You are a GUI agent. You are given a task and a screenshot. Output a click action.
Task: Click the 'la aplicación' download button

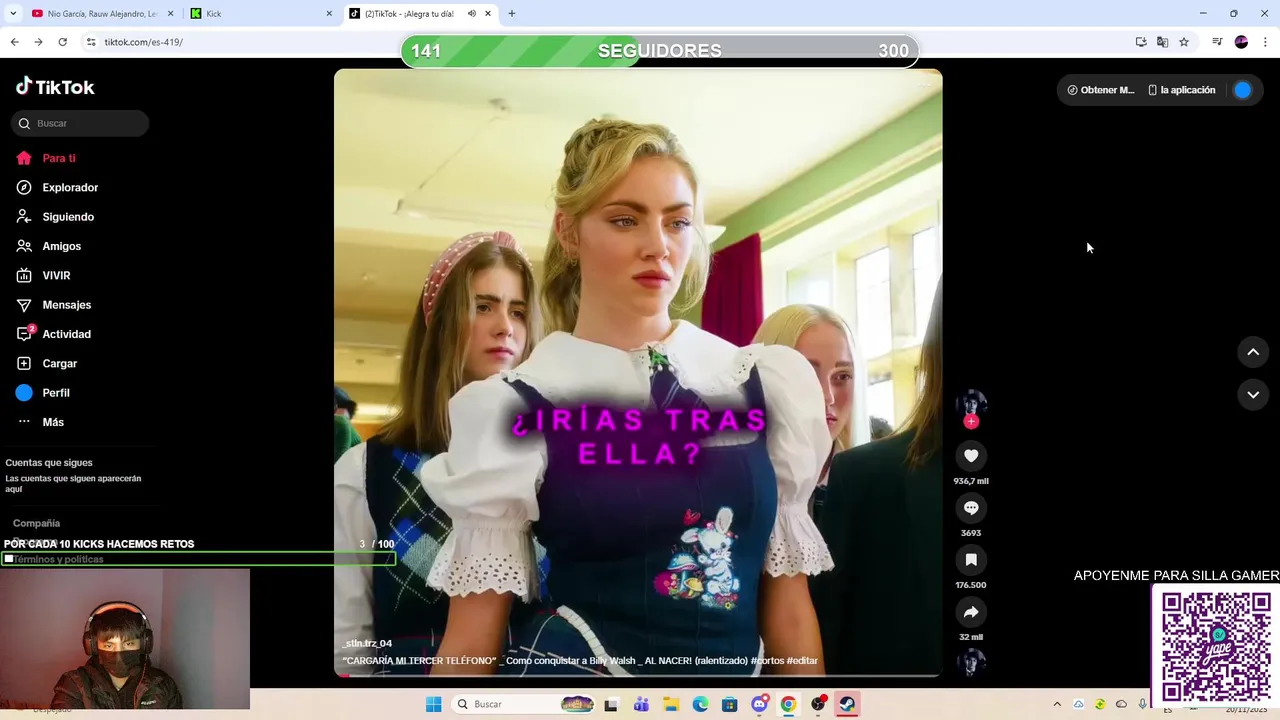click(x=1182, y=90)
